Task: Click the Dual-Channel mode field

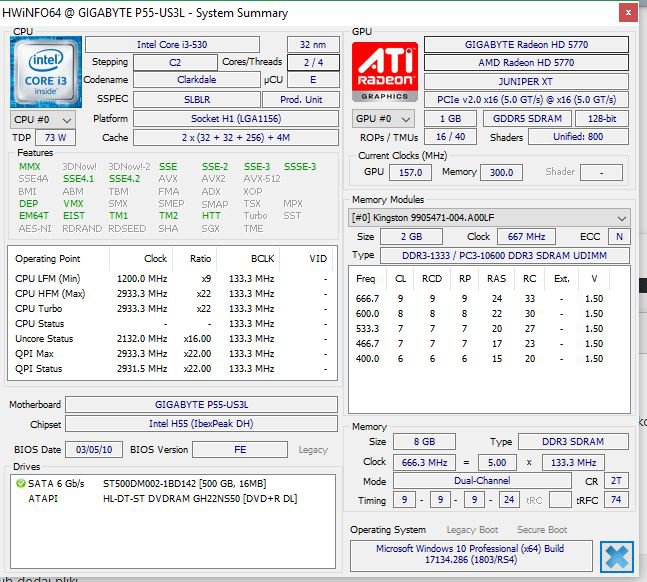Action: click(x=482, y=481)
